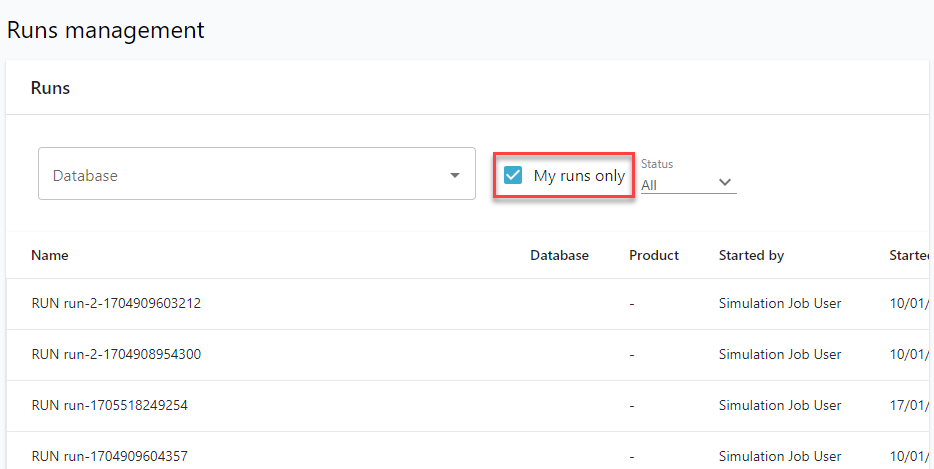Click the Status label above All
934x469 pixels.
(x=657, y=164)
